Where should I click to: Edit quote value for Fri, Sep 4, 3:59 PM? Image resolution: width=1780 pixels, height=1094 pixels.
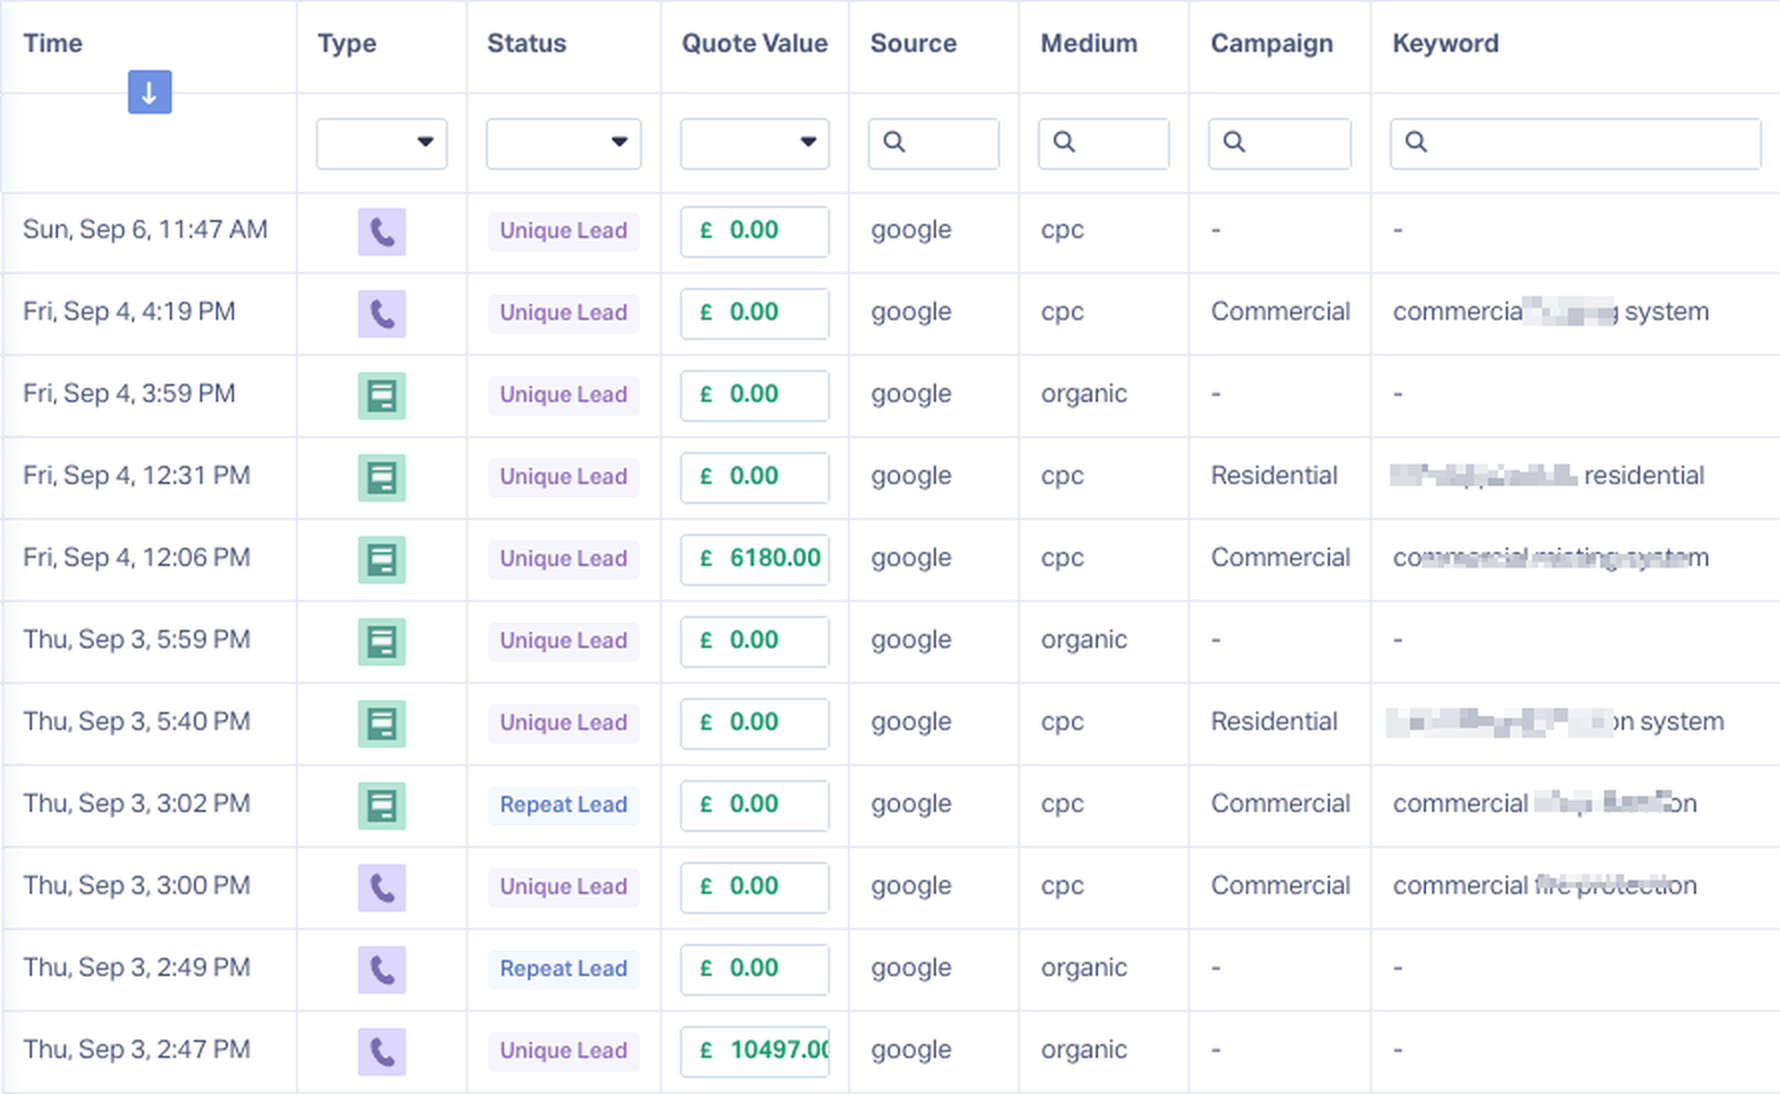pos(755,395)
